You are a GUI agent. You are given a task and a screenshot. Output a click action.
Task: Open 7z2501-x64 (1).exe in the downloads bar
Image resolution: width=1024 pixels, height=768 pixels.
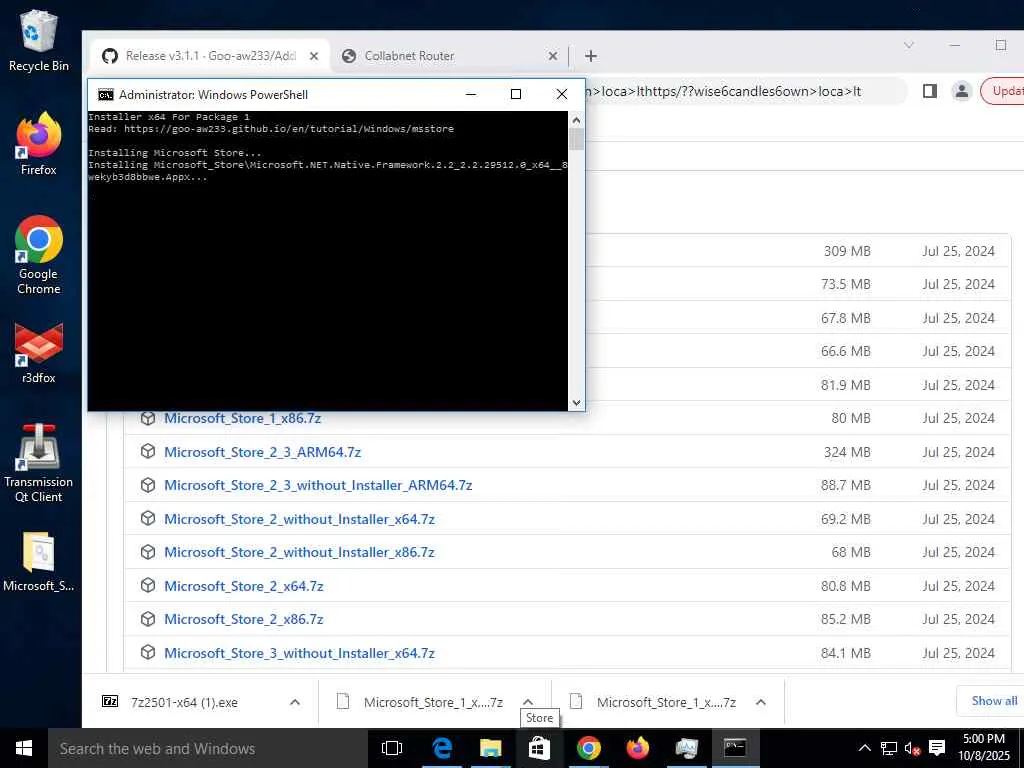184,702
